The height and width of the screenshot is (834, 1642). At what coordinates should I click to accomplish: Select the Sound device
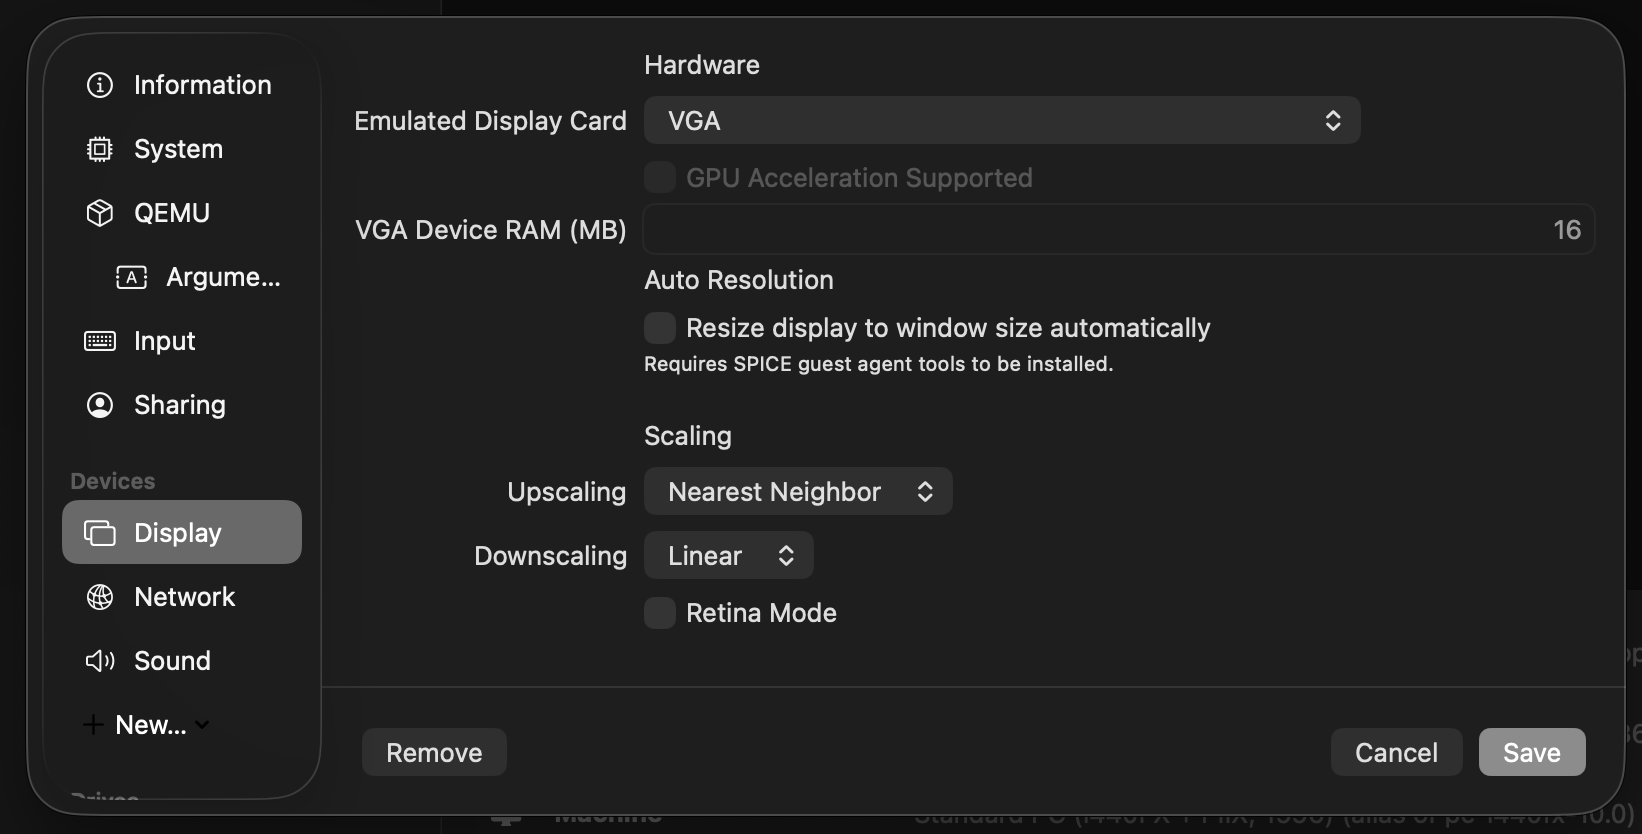182,661
